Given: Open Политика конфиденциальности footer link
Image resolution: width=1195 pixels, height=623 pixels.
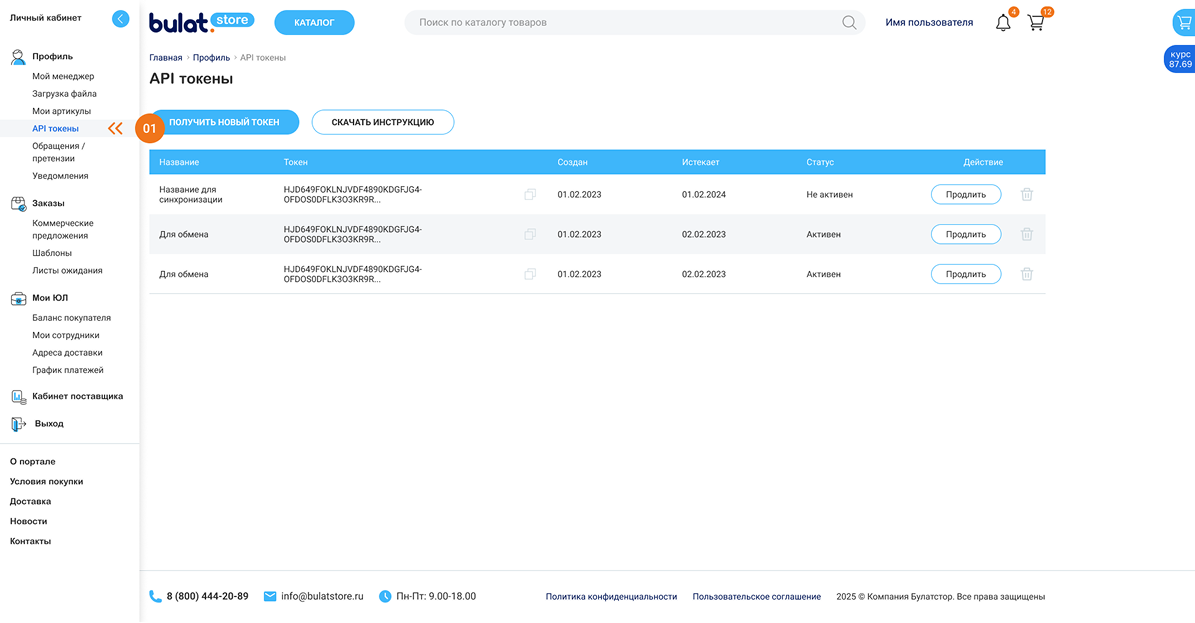Looking at the screenshot, I should [611, 597].
